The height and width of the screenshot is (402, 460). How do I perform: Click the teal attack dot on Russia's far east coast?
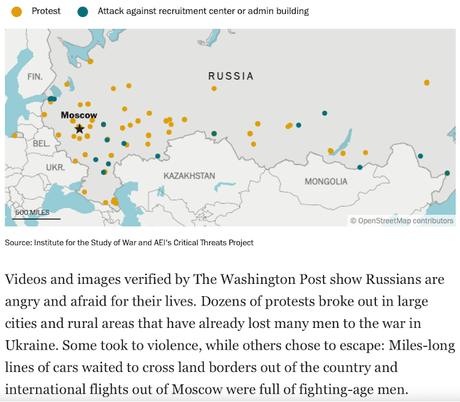coord(447,173)
